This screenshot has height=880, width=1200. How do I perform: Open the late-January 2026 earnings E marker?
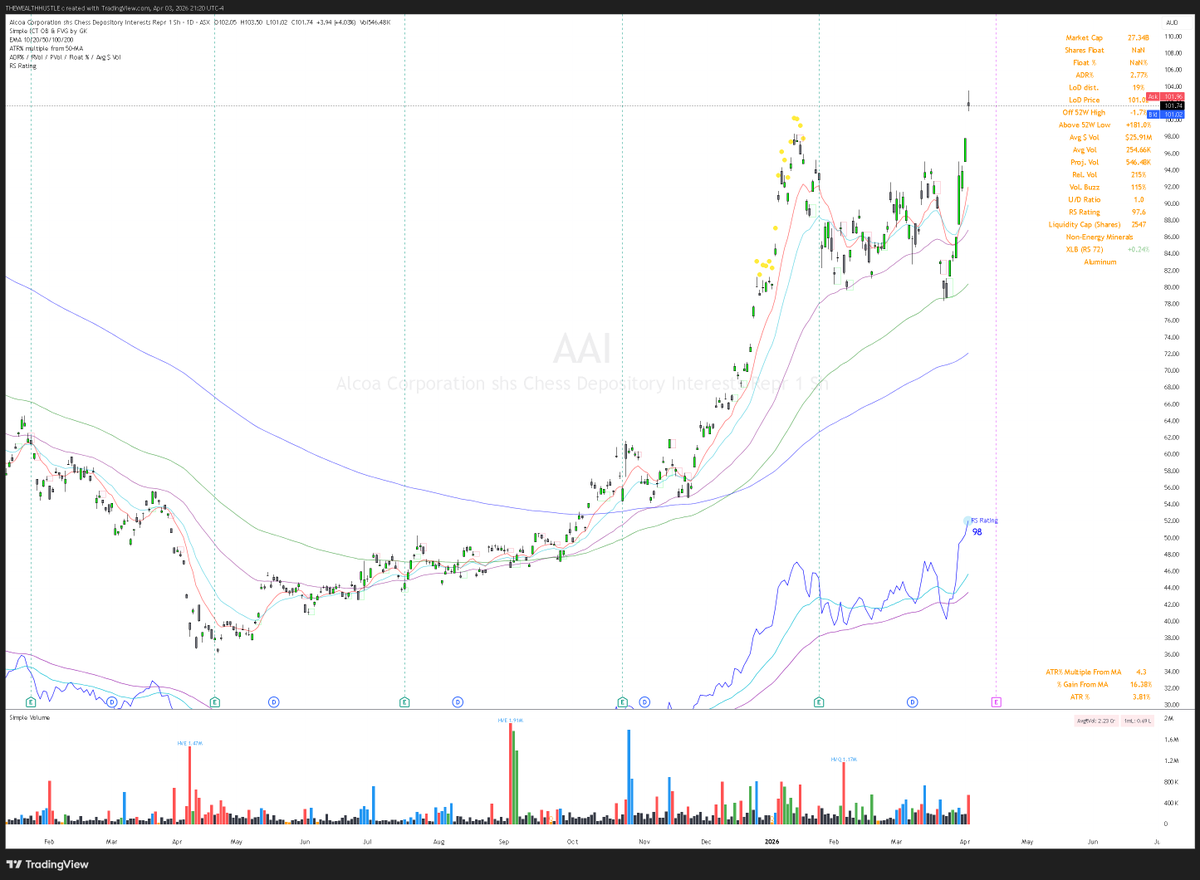tap(819, 703)
